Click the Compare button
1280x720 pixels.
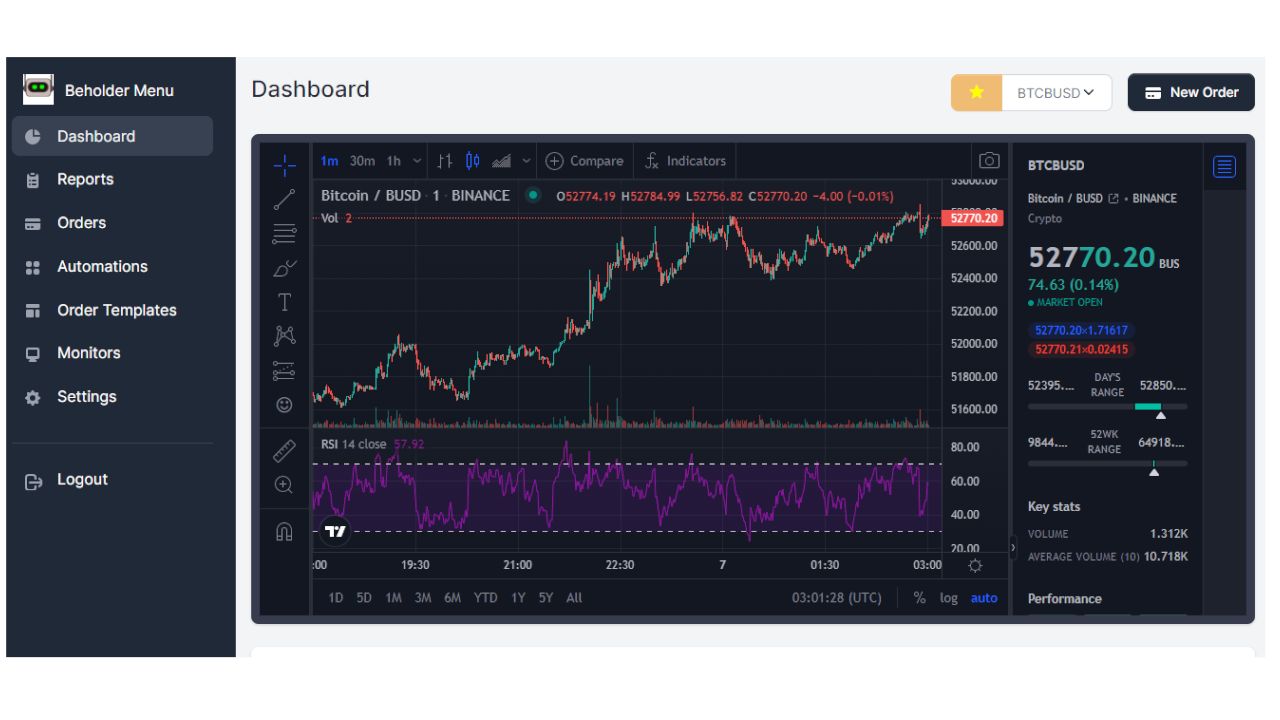click(585, 161)
